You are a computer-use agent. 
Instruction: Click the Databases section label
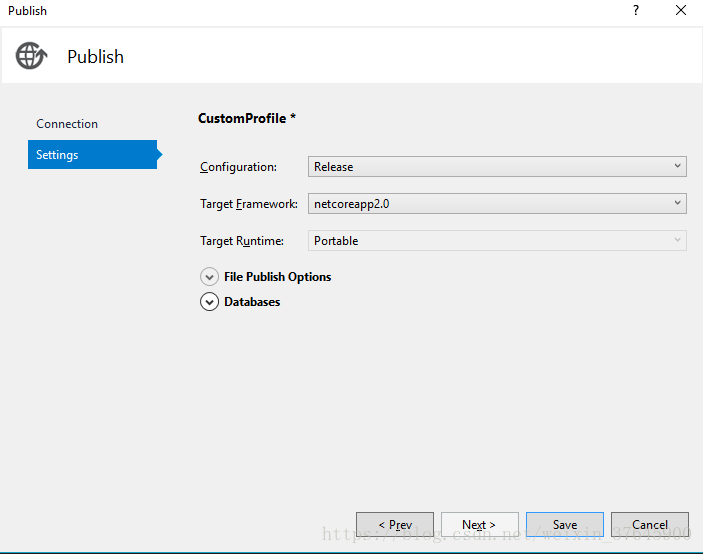(252, 302)
